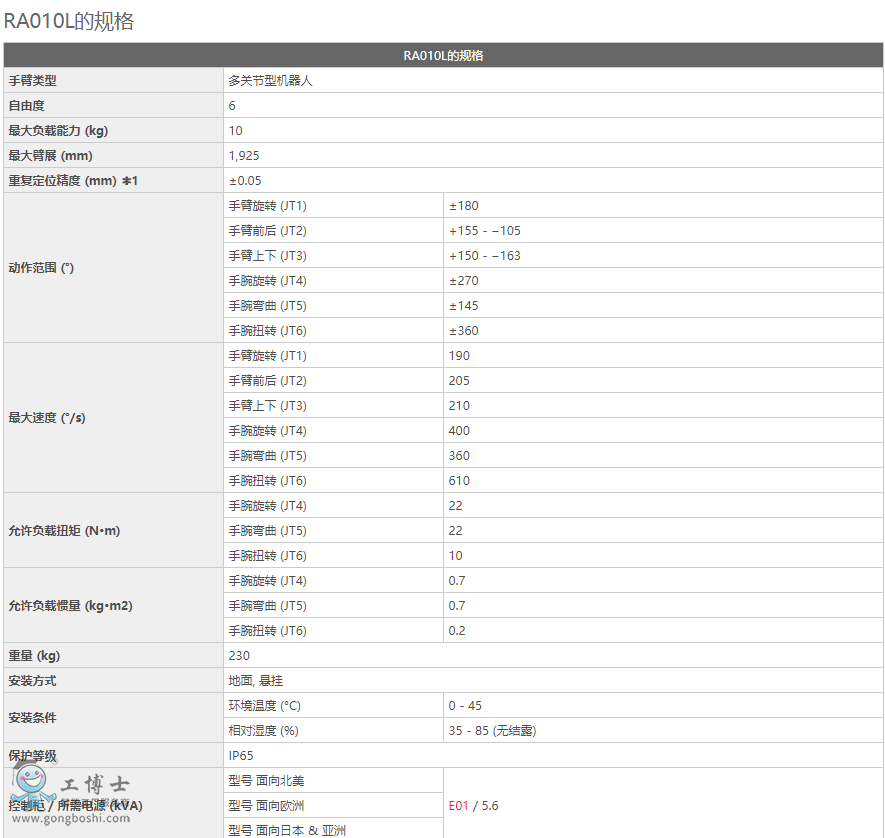Screen dimensions: 885x838
Task: Click the 动作范围 (°) category cell
Action: coord(42,268)
